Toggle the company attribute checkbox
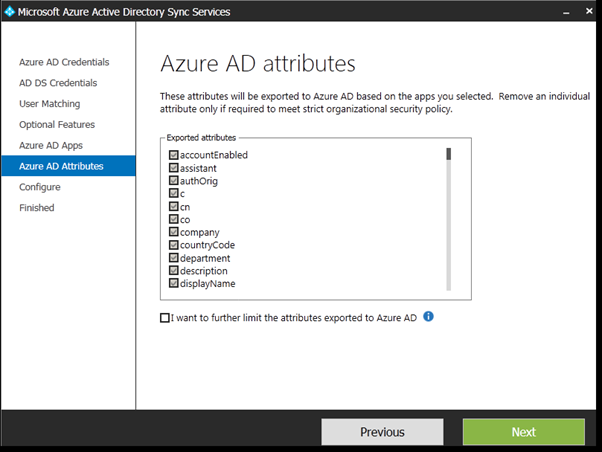The height and width of the screenshot is (452, 602). [x=174, y=232]
